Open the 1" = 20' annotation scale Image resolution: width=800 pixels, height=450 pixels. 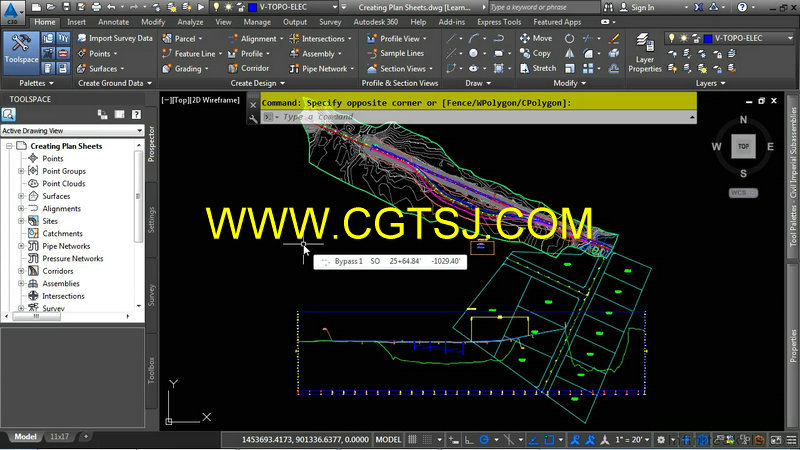click(632, 439)
